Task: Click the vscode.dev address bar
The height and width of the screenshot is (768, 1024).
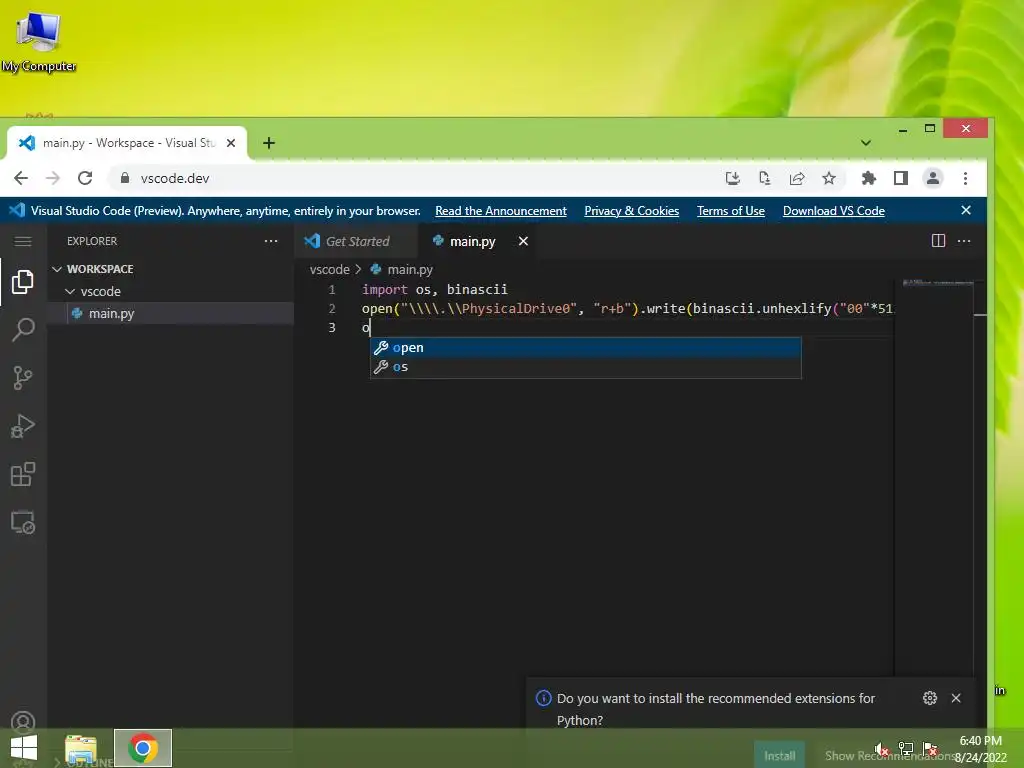Action: point(418,178)
